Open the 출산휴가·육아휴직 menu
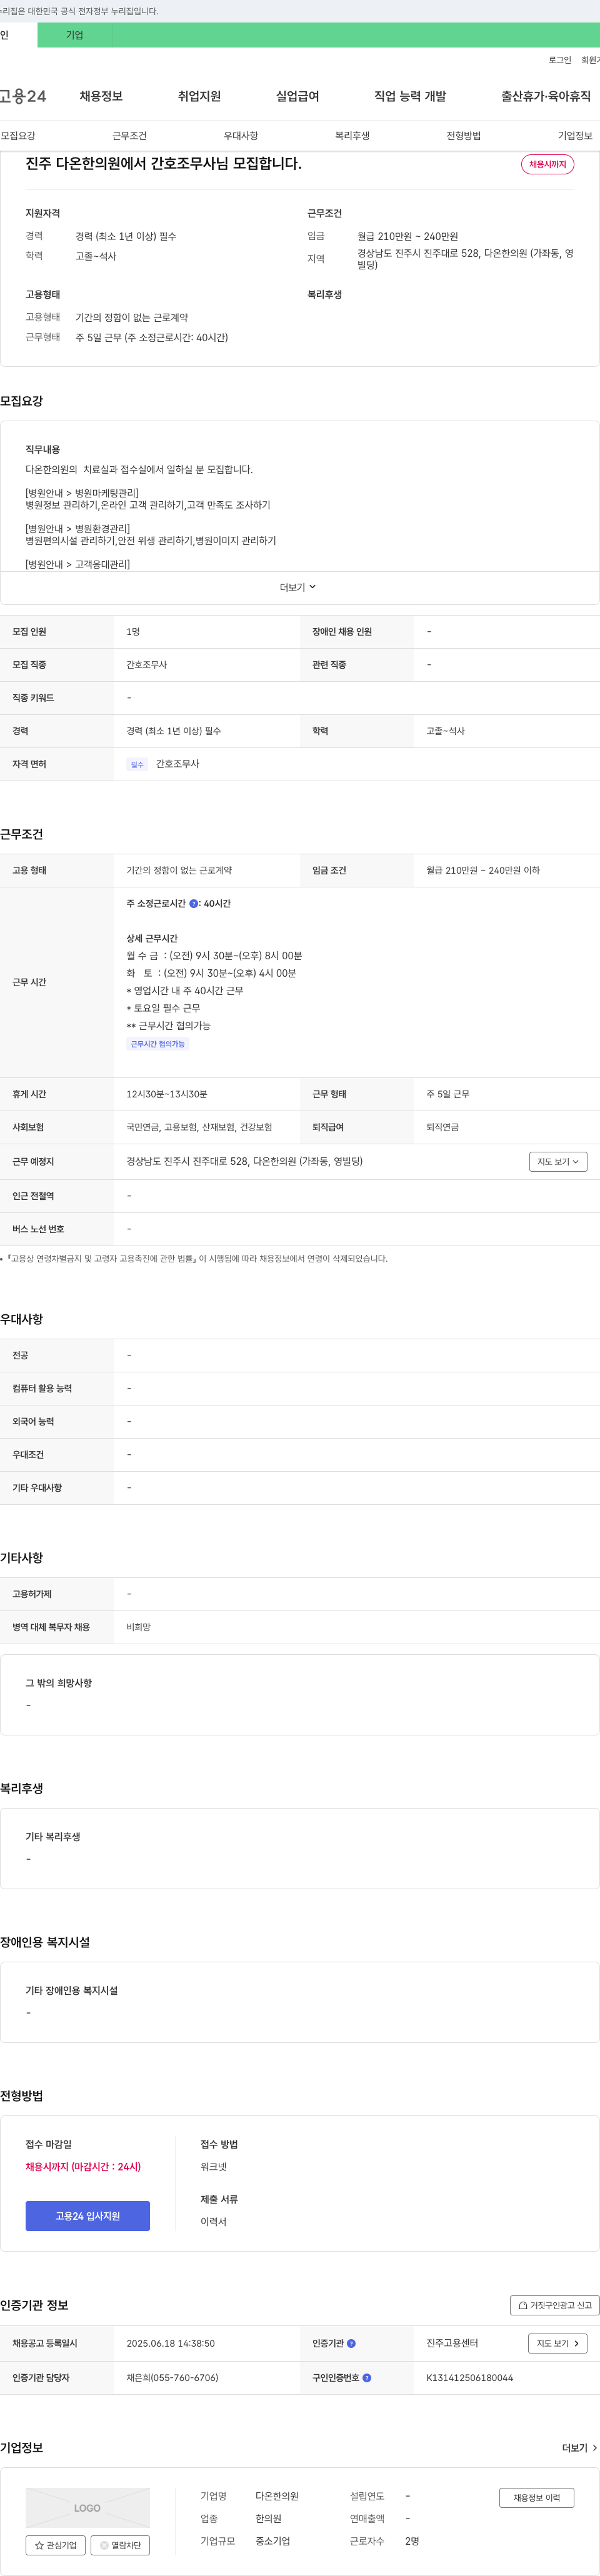This screenshot has width=600, height=2576. (546, 96)
